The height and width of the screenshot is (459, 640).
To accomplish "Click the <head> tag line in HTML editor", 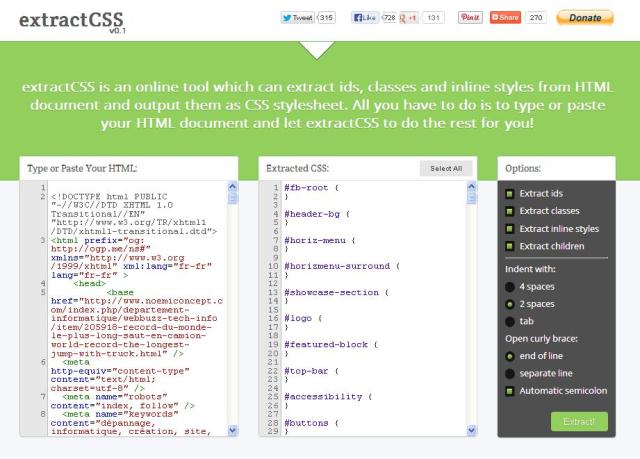I will (x=89, y=284).
